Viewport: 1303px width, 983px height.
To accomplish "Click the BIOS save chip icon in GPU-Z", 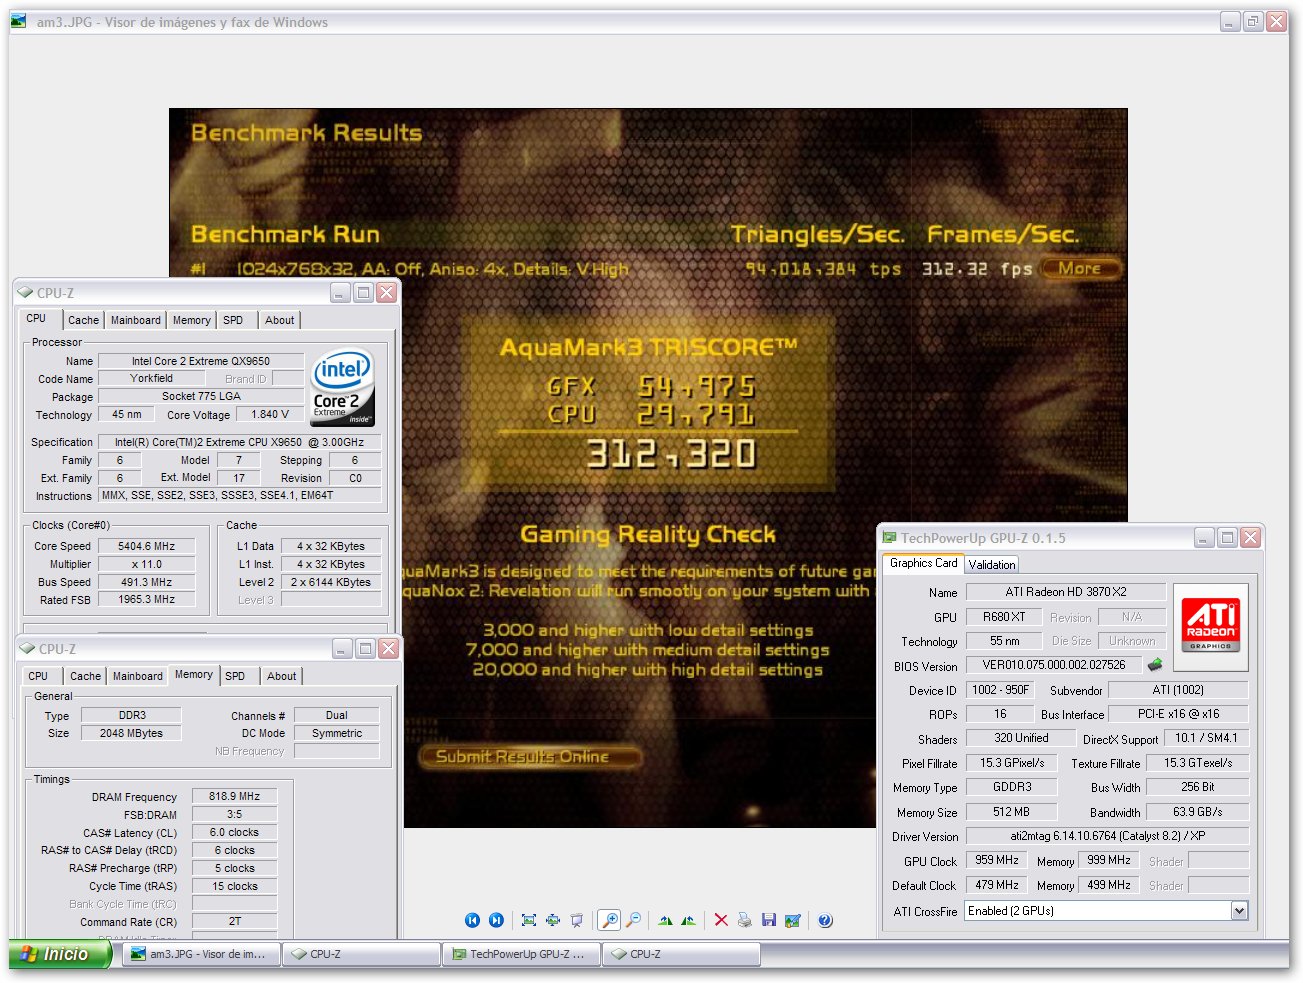I will (x=1155, y=664).
